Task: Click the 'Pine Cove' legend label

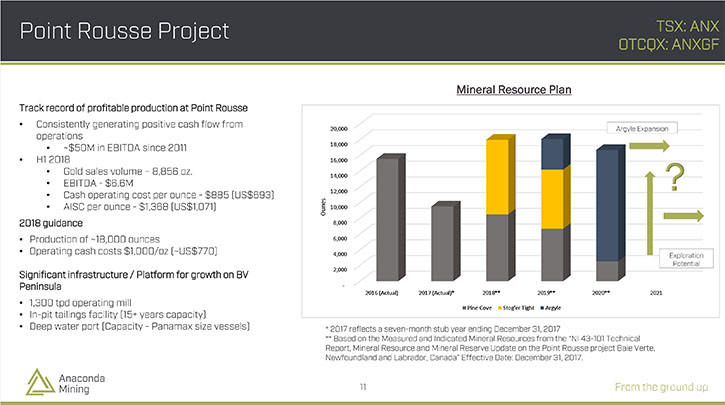Action: pos(479,308)
